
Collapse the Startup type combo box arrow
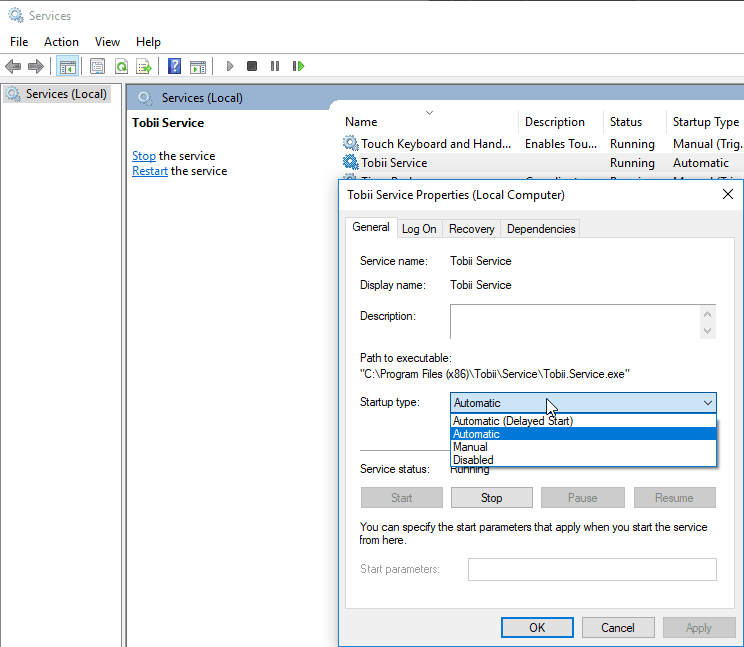click(x=707, y=403)
